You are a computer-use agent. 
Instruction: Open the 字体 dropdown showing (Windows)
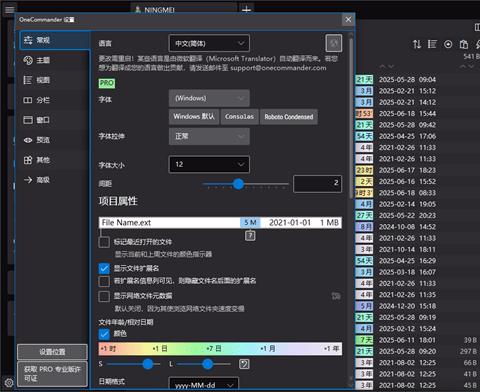click(209, 98)
